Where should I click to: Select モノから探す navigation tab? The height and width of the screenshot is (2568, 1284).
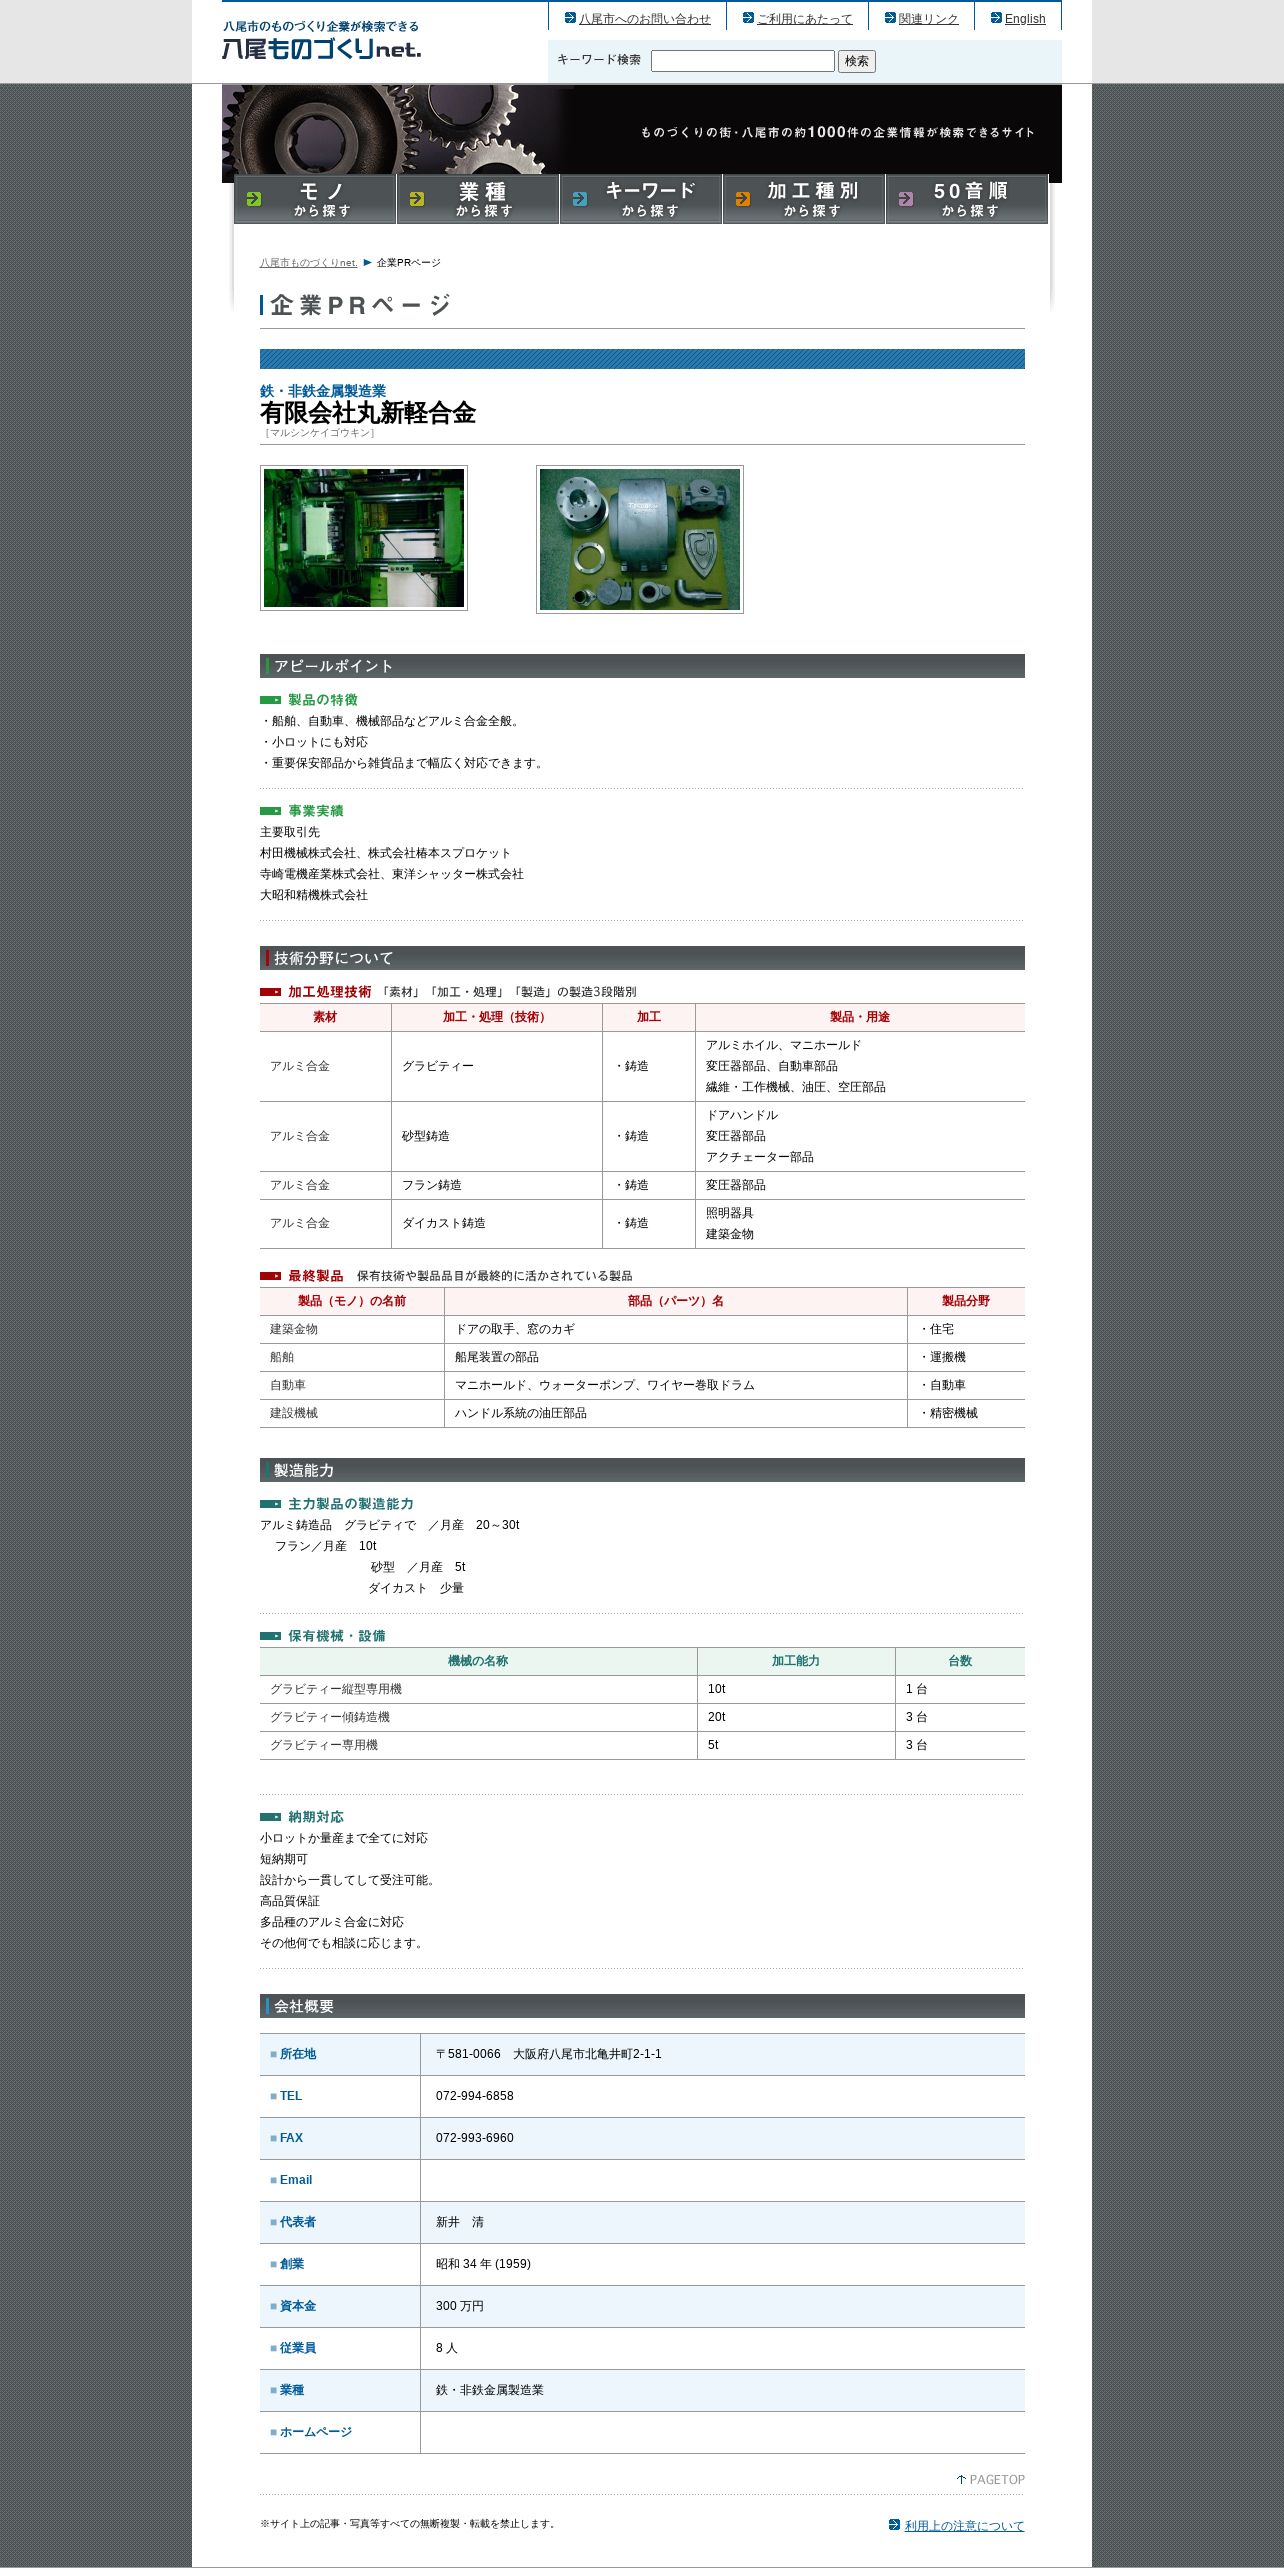point(315,199)
